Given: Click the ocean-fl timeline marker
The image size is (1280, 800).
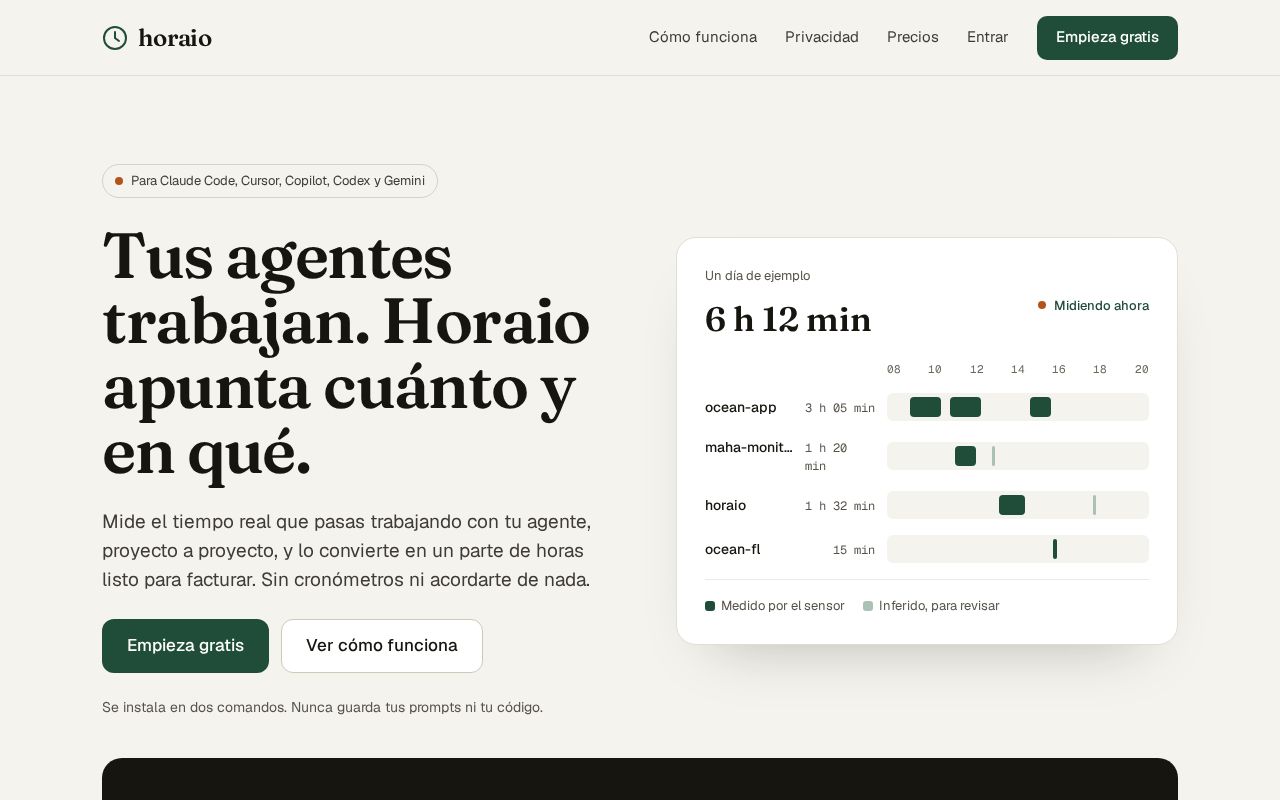Looking at the screenshot, I should point(1055,549).
